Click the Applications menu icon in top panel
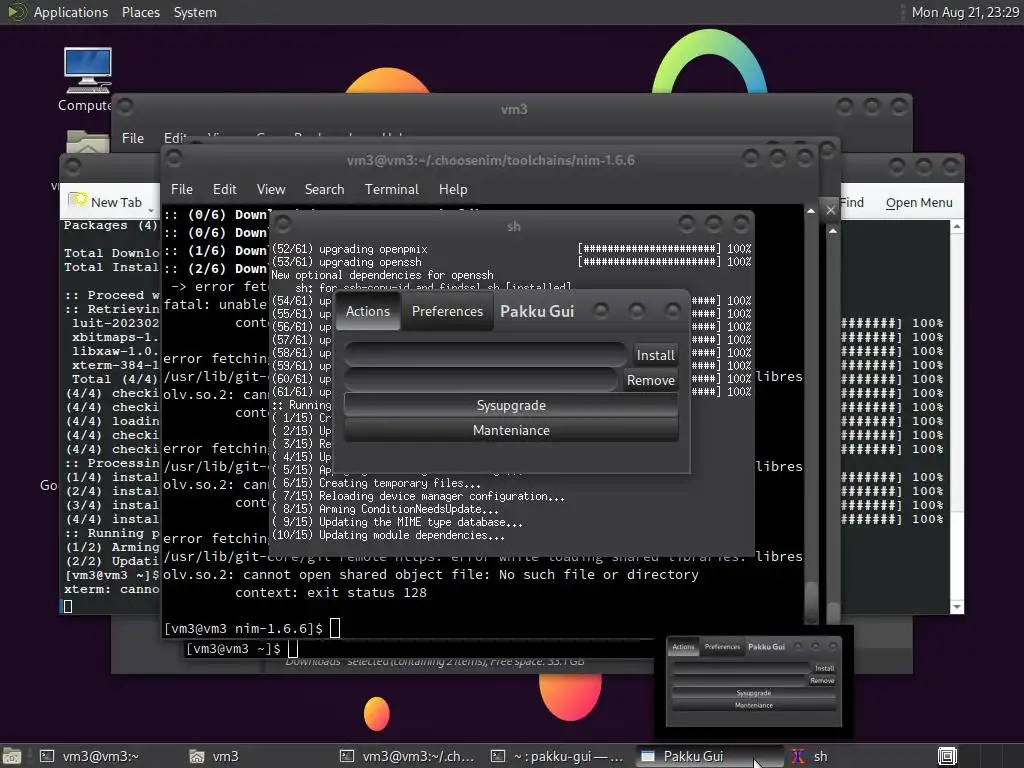The image size is (1024, 768). pos(16,12)
